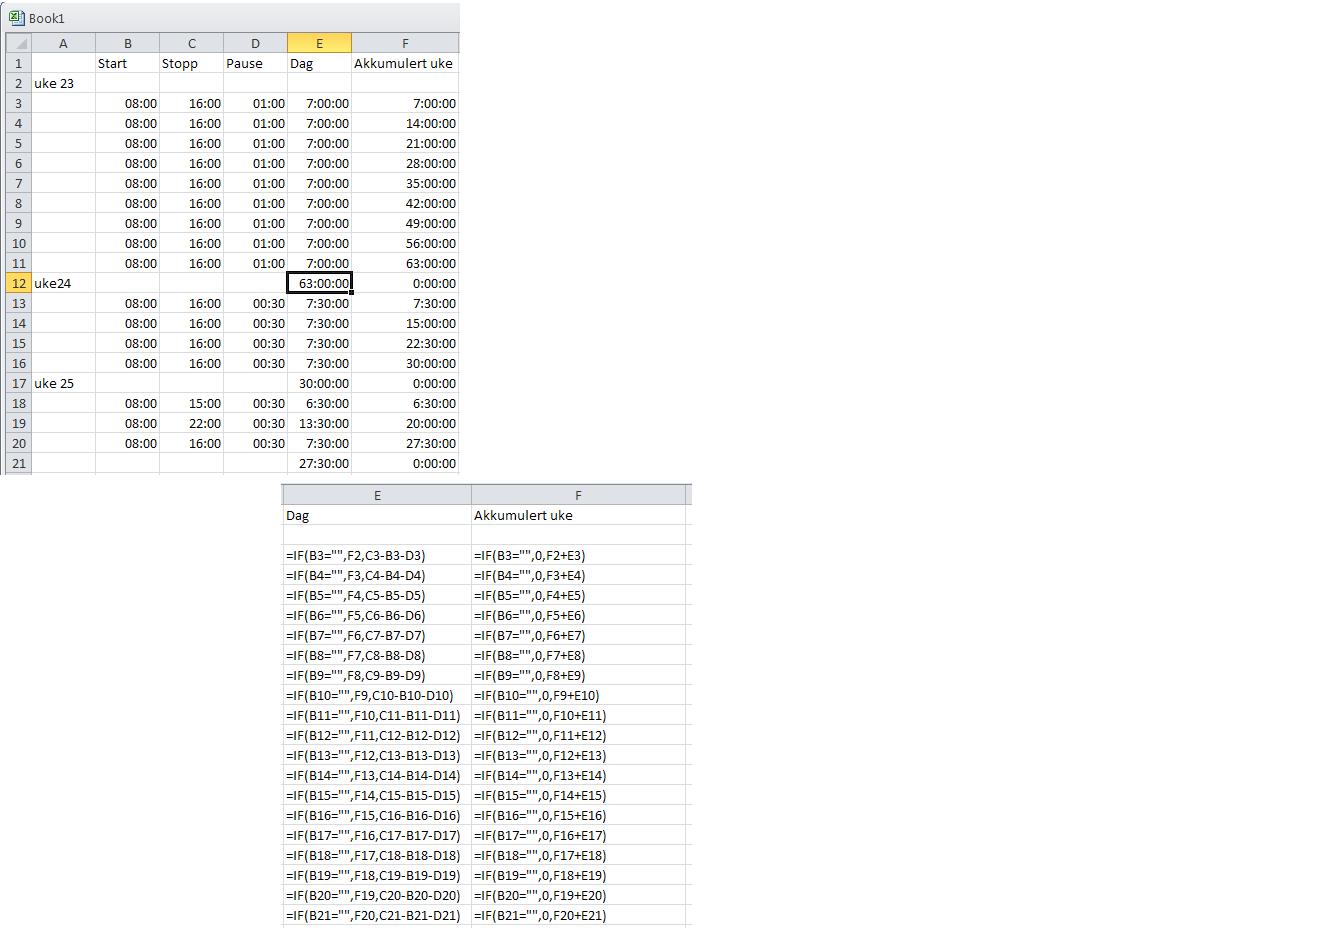Select the highlighted column E header in Book1
1337x945 pixels.
click(x=319, y=43)
